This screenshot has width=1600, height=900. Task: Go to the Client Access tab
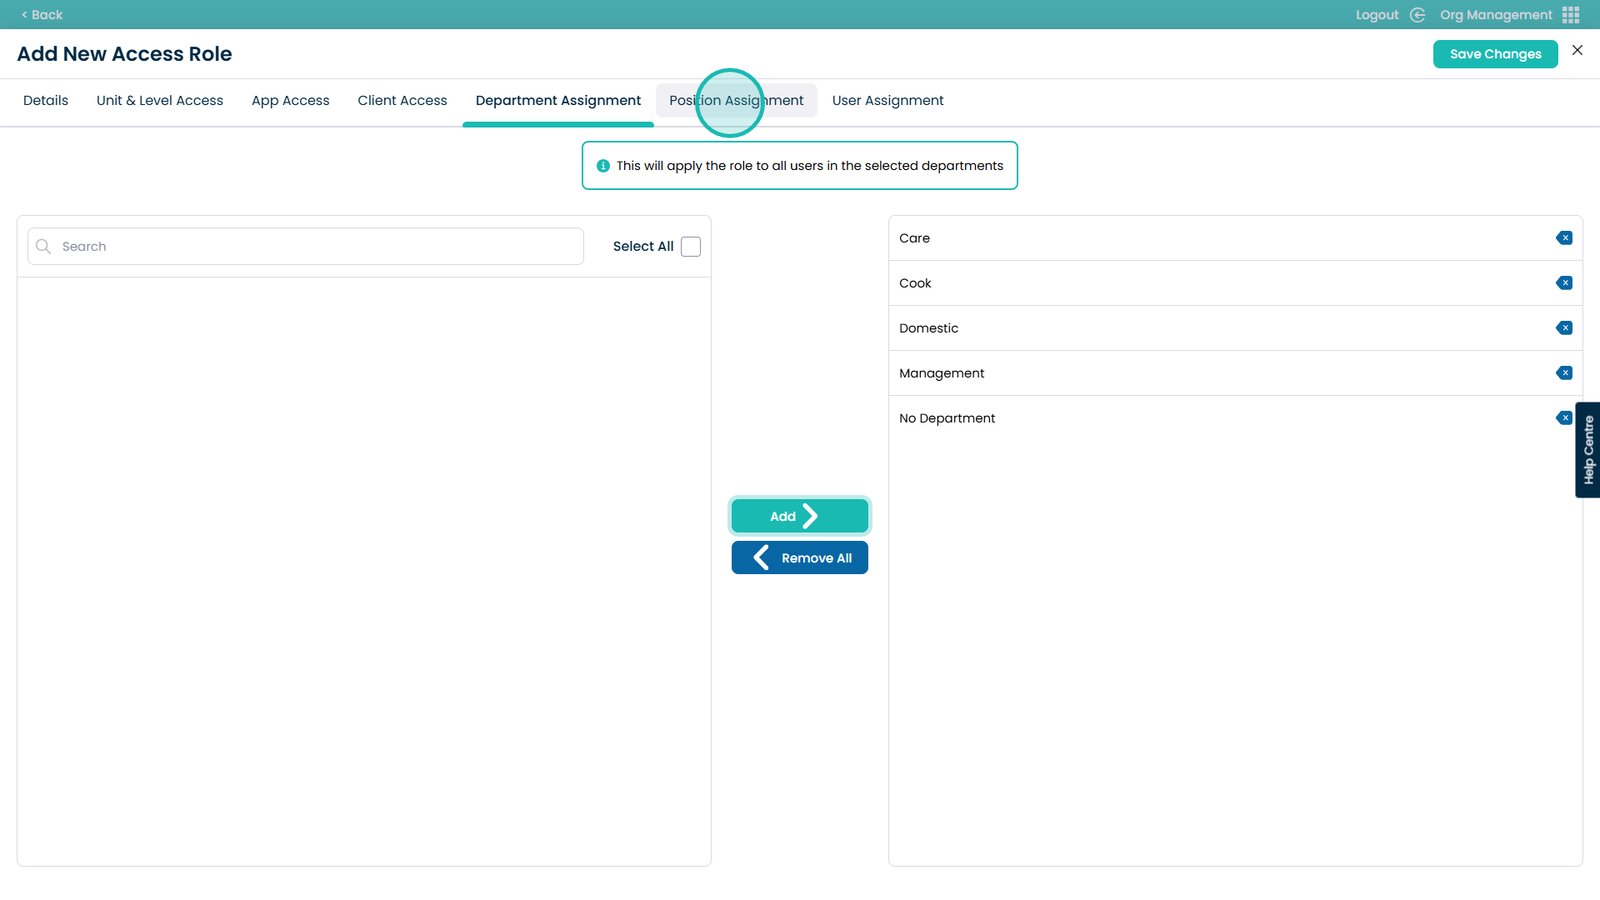tap(402, 101)
